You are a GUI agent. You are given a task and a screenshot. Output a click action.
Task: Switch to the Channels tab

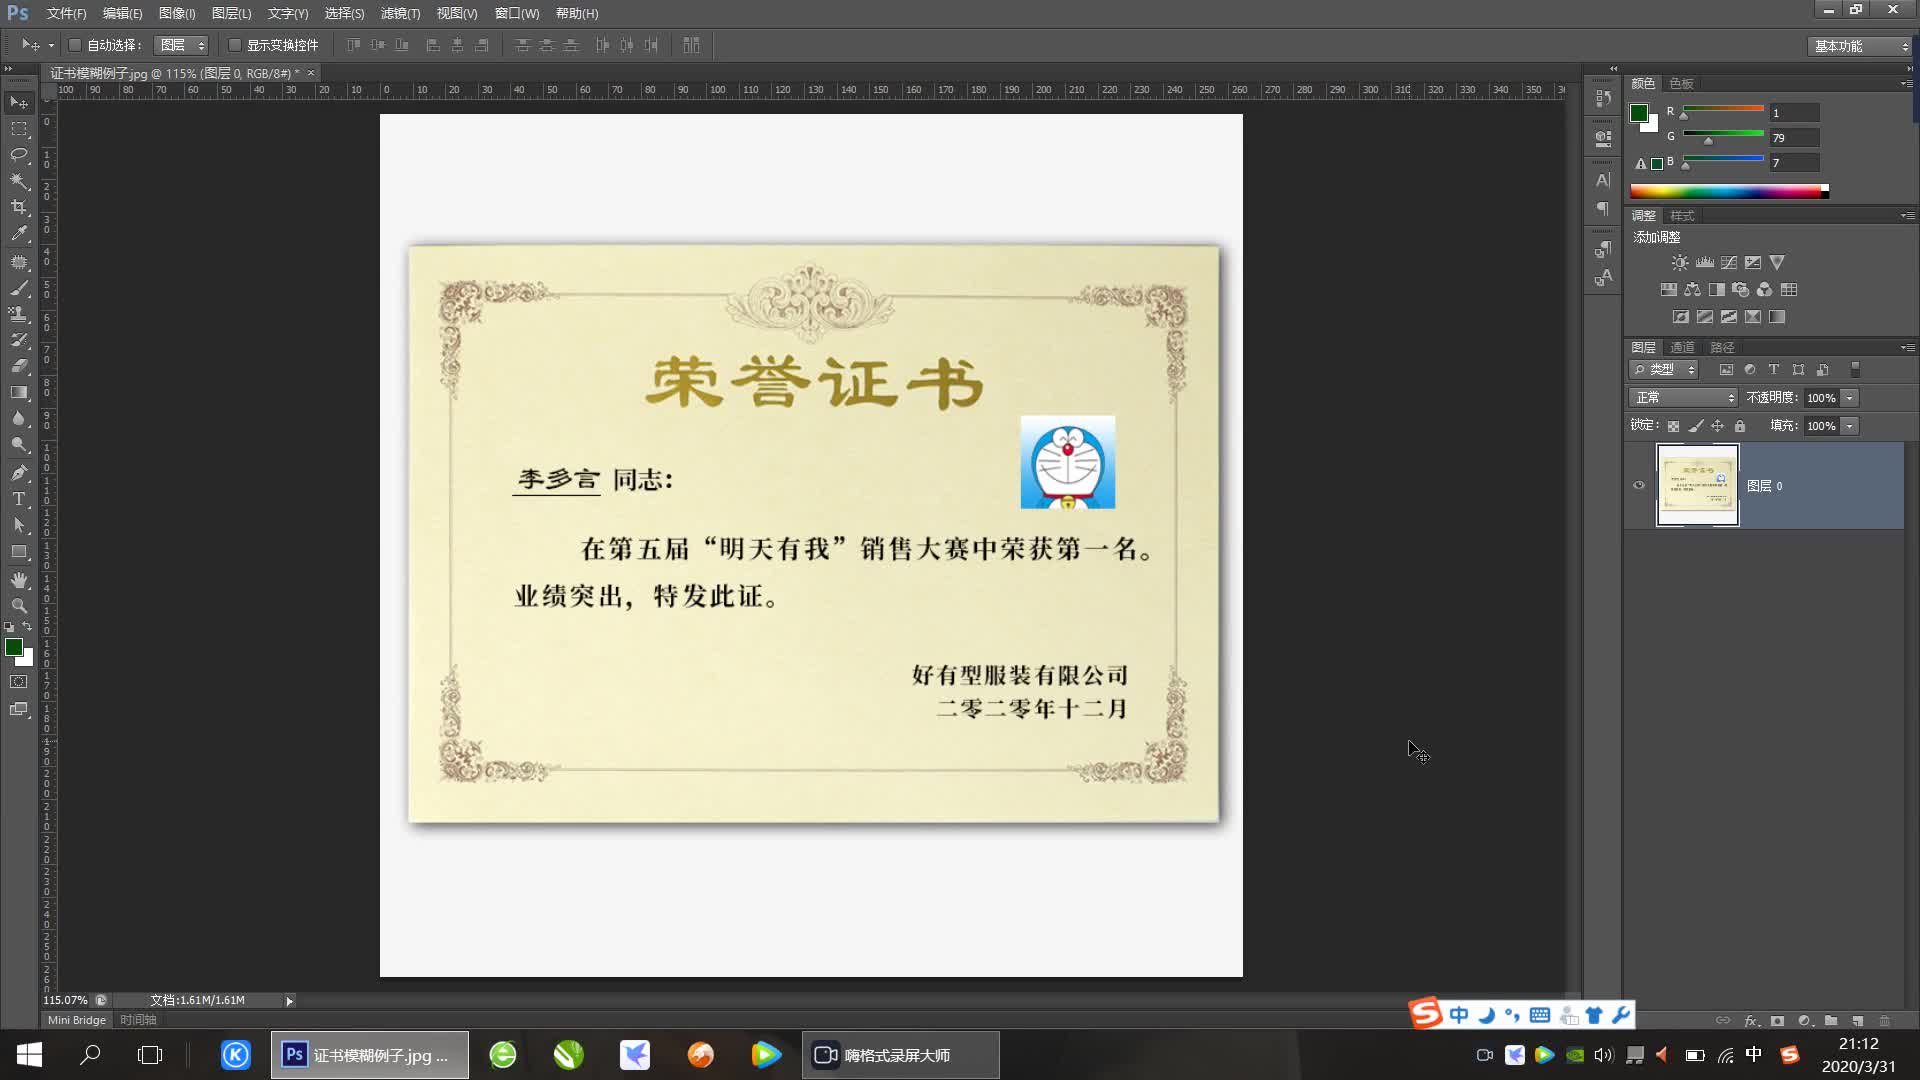tap(1682, 348)
